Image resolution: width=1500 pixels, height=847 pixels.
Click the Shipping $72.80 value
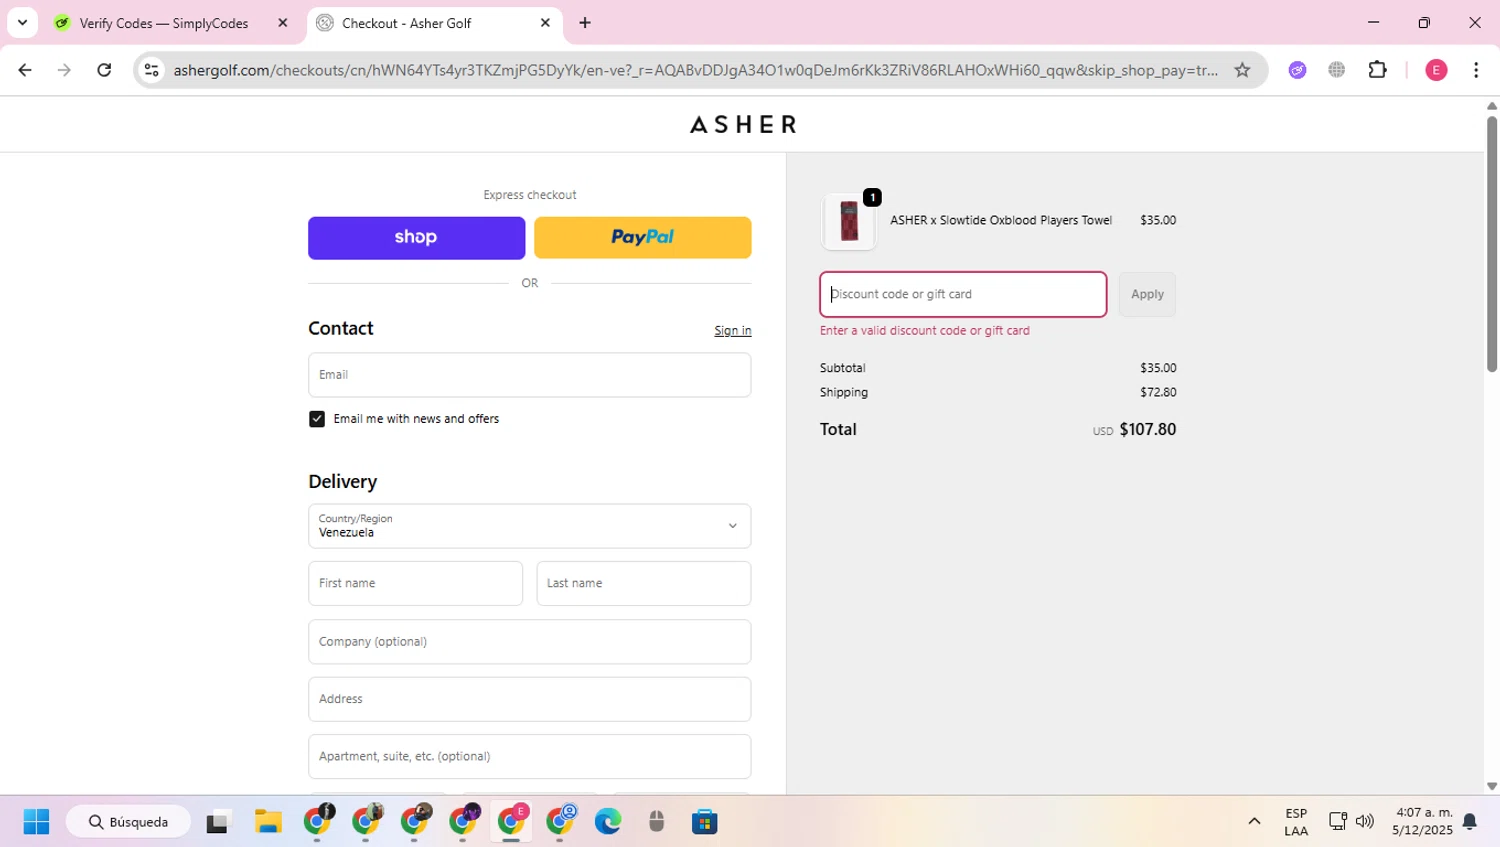click(x=1158, y=393)
